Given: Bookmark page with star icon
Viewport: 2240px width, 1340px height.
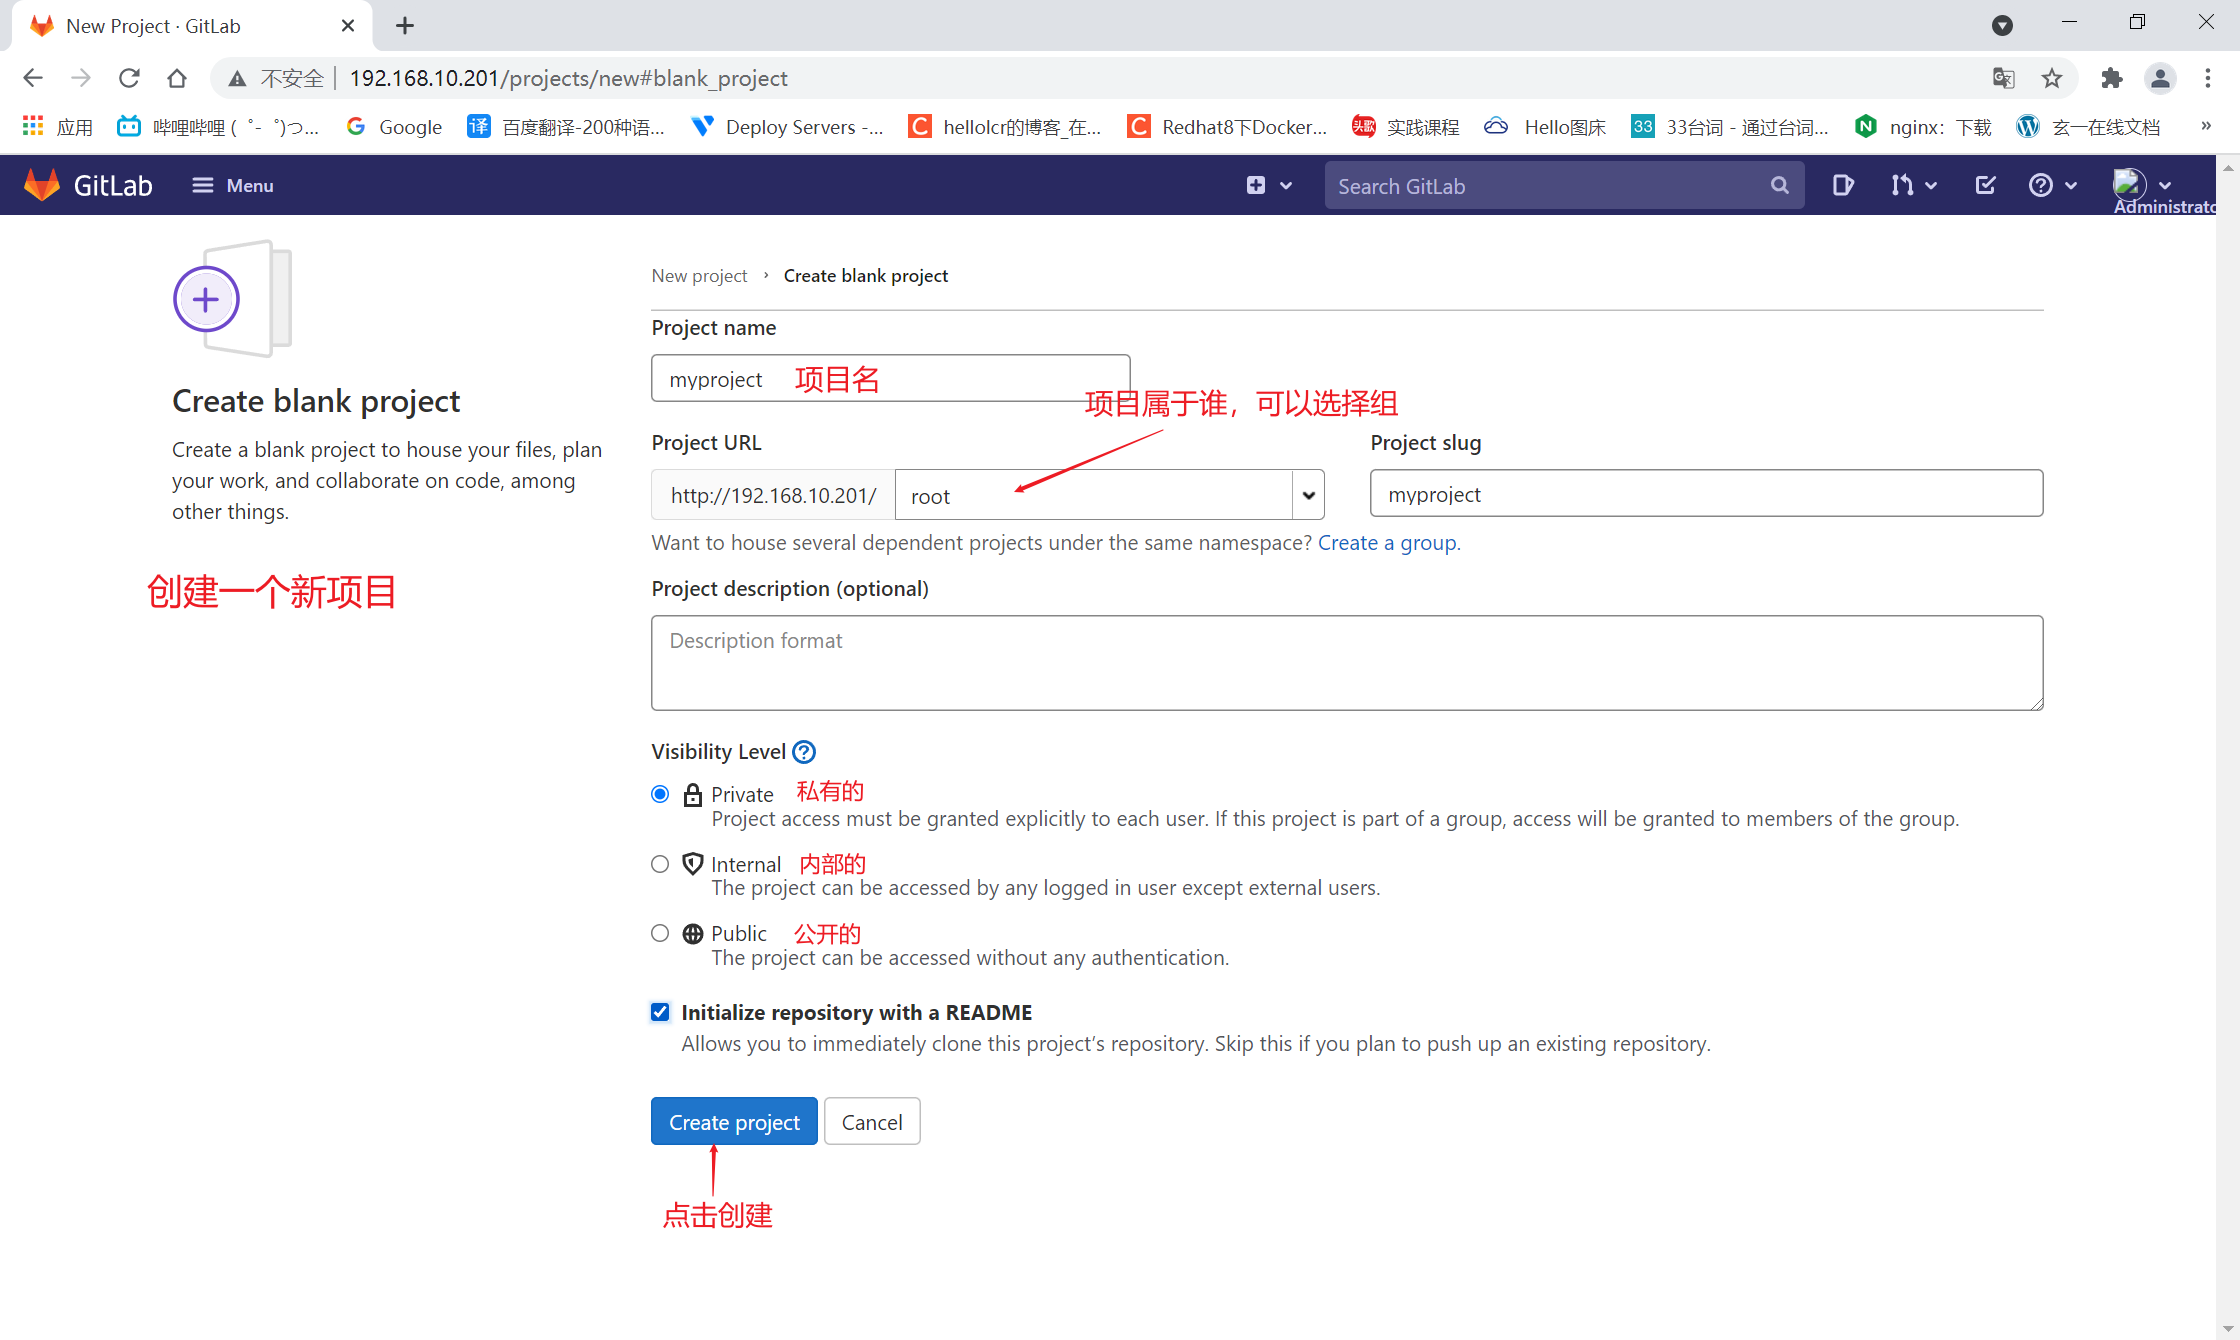Looking at the screenshot, I should 2052,78.
